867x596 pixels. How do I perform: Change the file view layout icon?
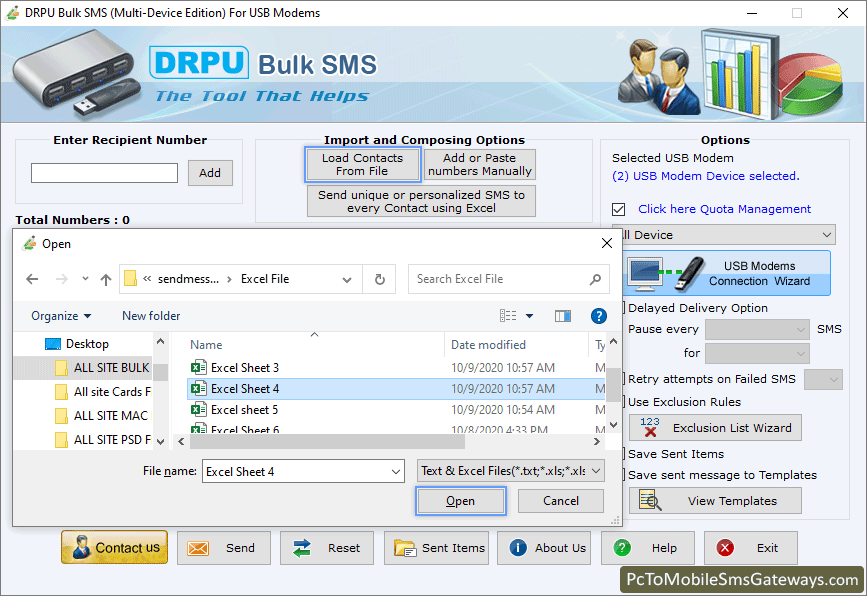point(508,316)
